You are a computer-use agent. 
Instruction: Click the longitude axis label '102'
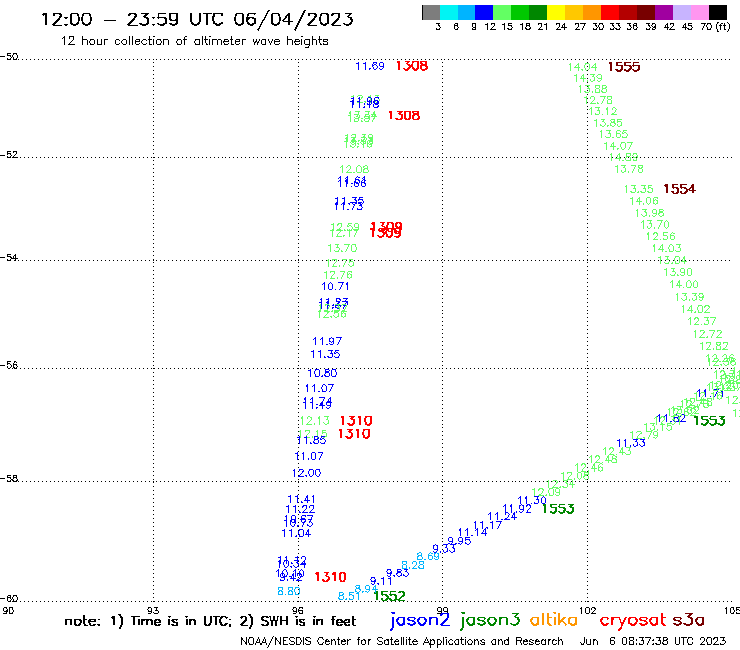(x=588, y=610)
